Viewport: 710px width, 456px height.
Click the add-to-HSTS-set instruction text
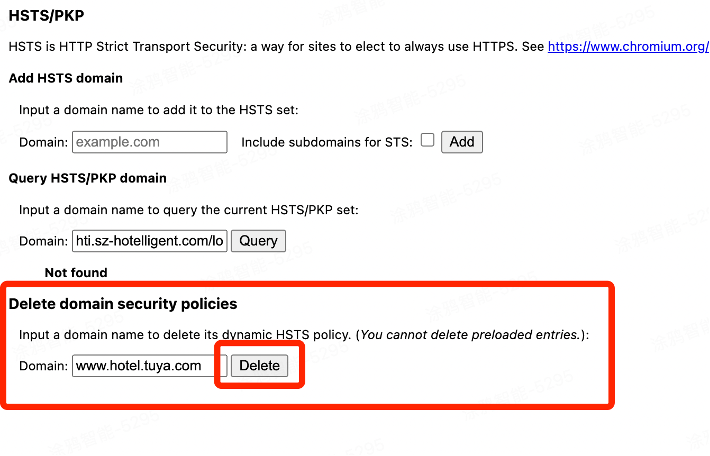[158, 110]
